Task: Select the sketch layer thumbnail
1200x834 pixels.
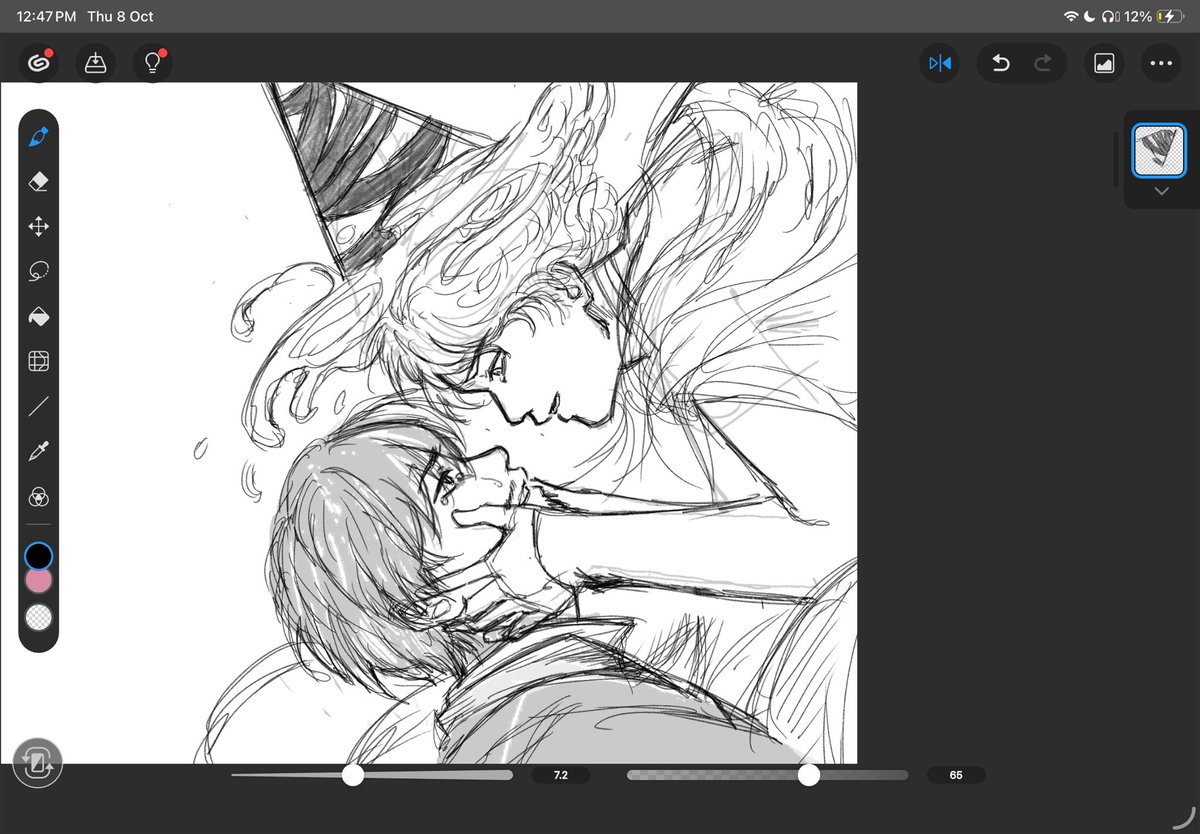Action: [1159, 151]
